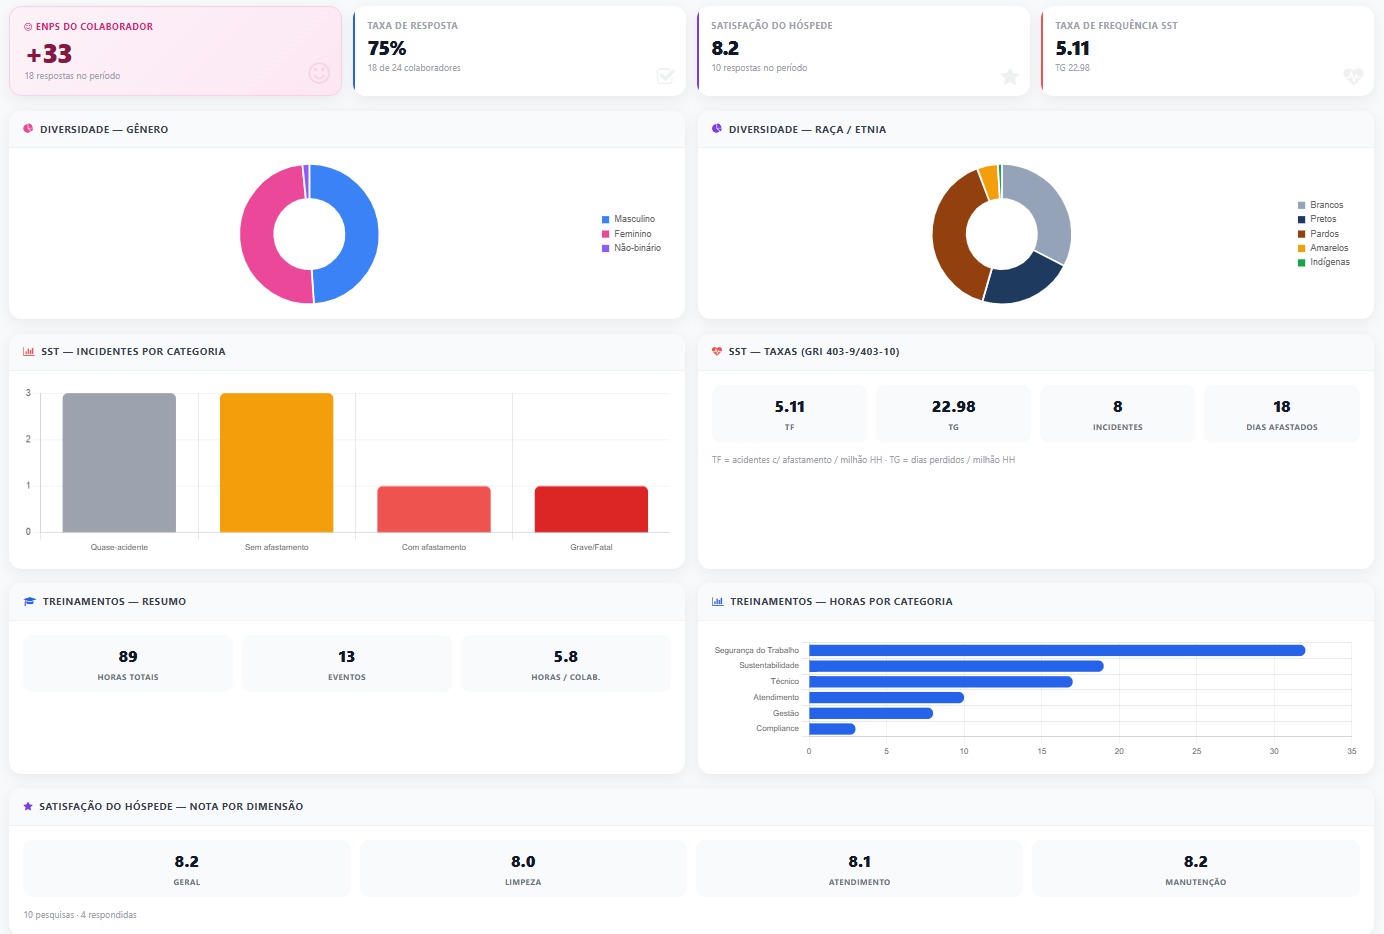
Task: Click the graduation cap icon beside Treinamentos — Resumo
Action: pyautogui.click(x=29, y=602)
